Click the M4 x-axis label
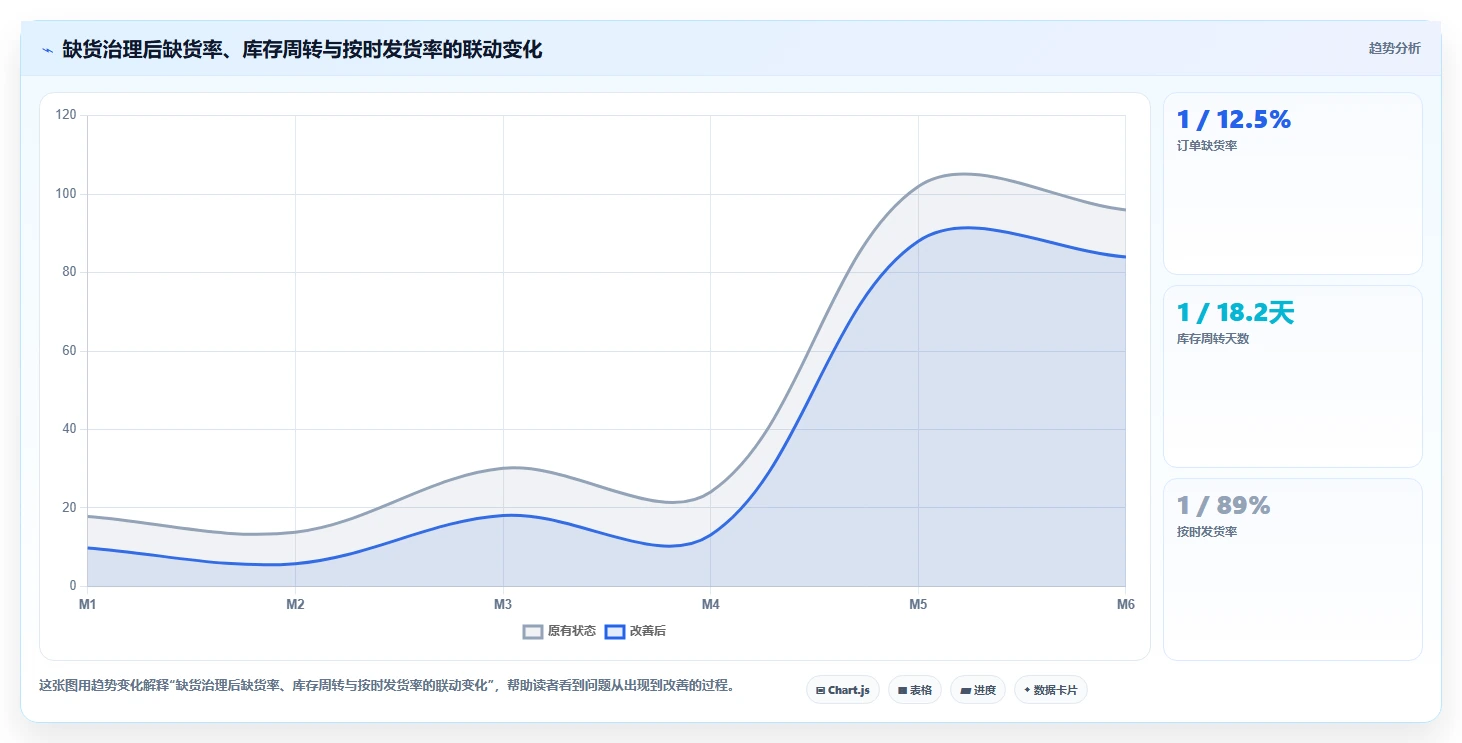Image resolution: width=1462 pixels, height=743 pixels. tap(710, 604)
